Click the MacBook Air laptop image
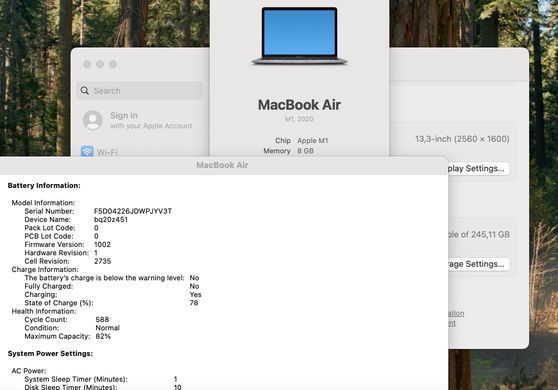 tap(299, 36)
